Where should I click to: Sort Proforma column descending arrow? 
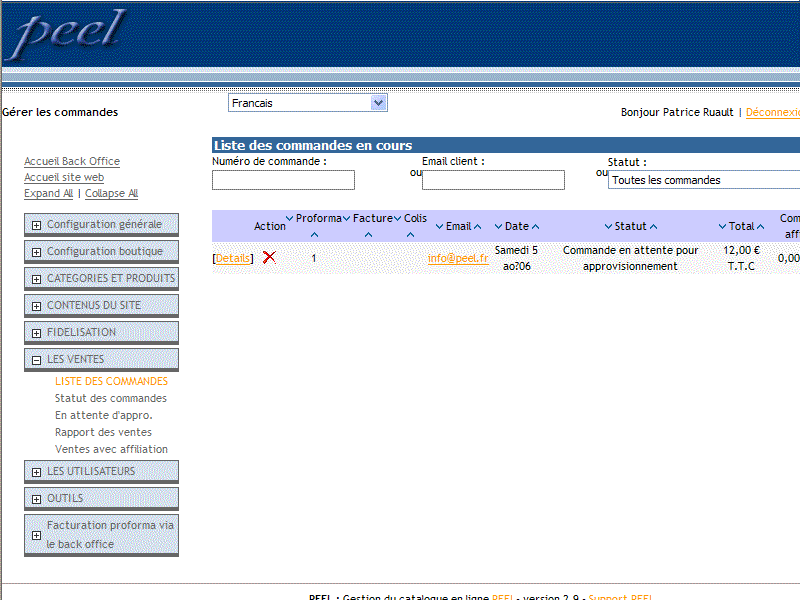coord(289,218)
